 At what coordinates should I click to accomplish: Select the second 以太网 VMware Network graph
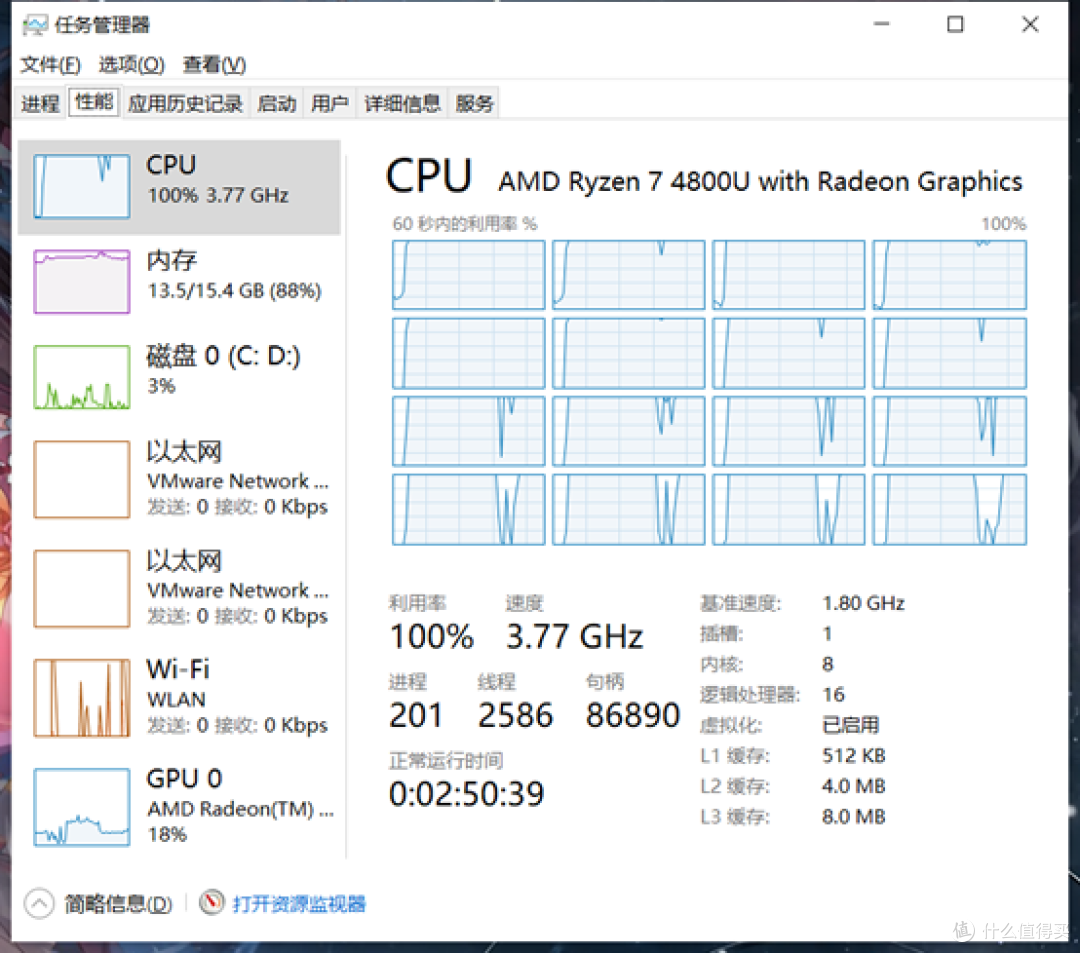tap(82, 589)
